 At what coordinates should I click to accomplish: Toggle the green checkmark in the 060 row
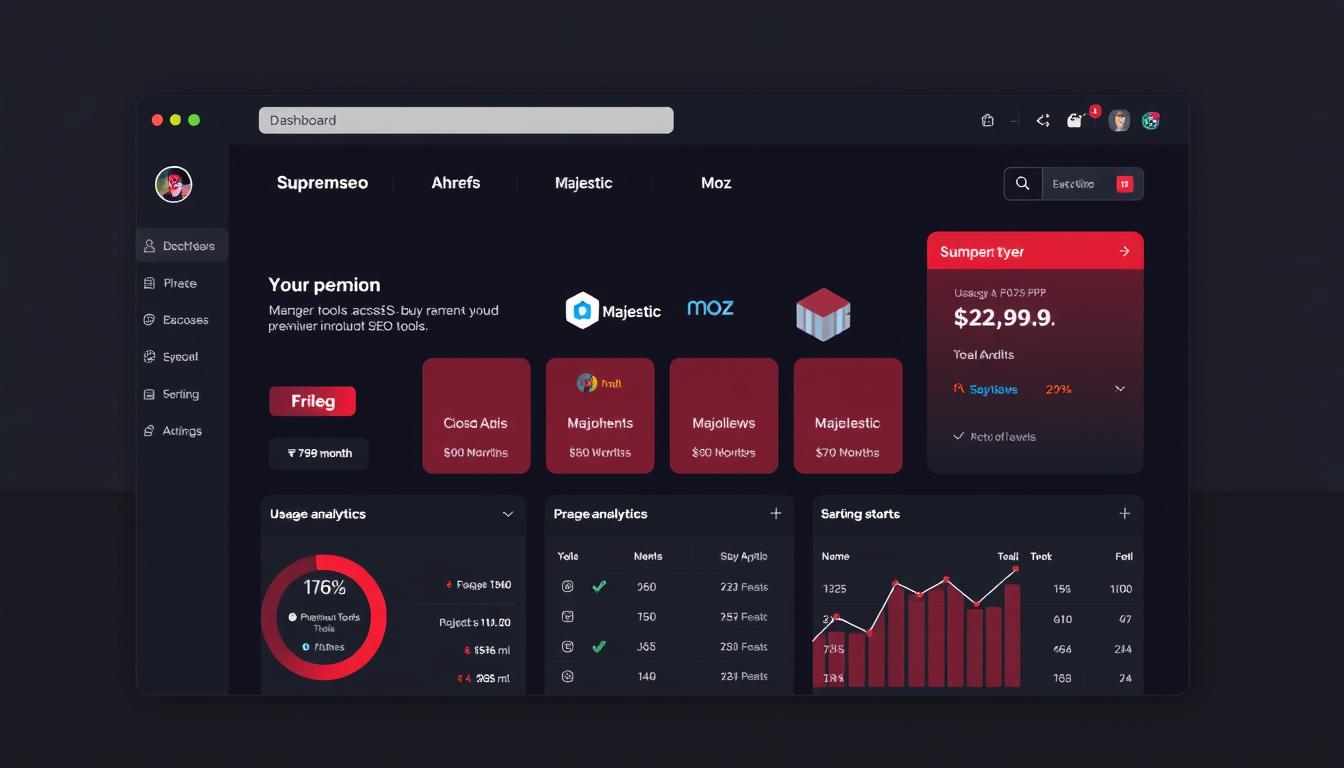tap(599, 587)
